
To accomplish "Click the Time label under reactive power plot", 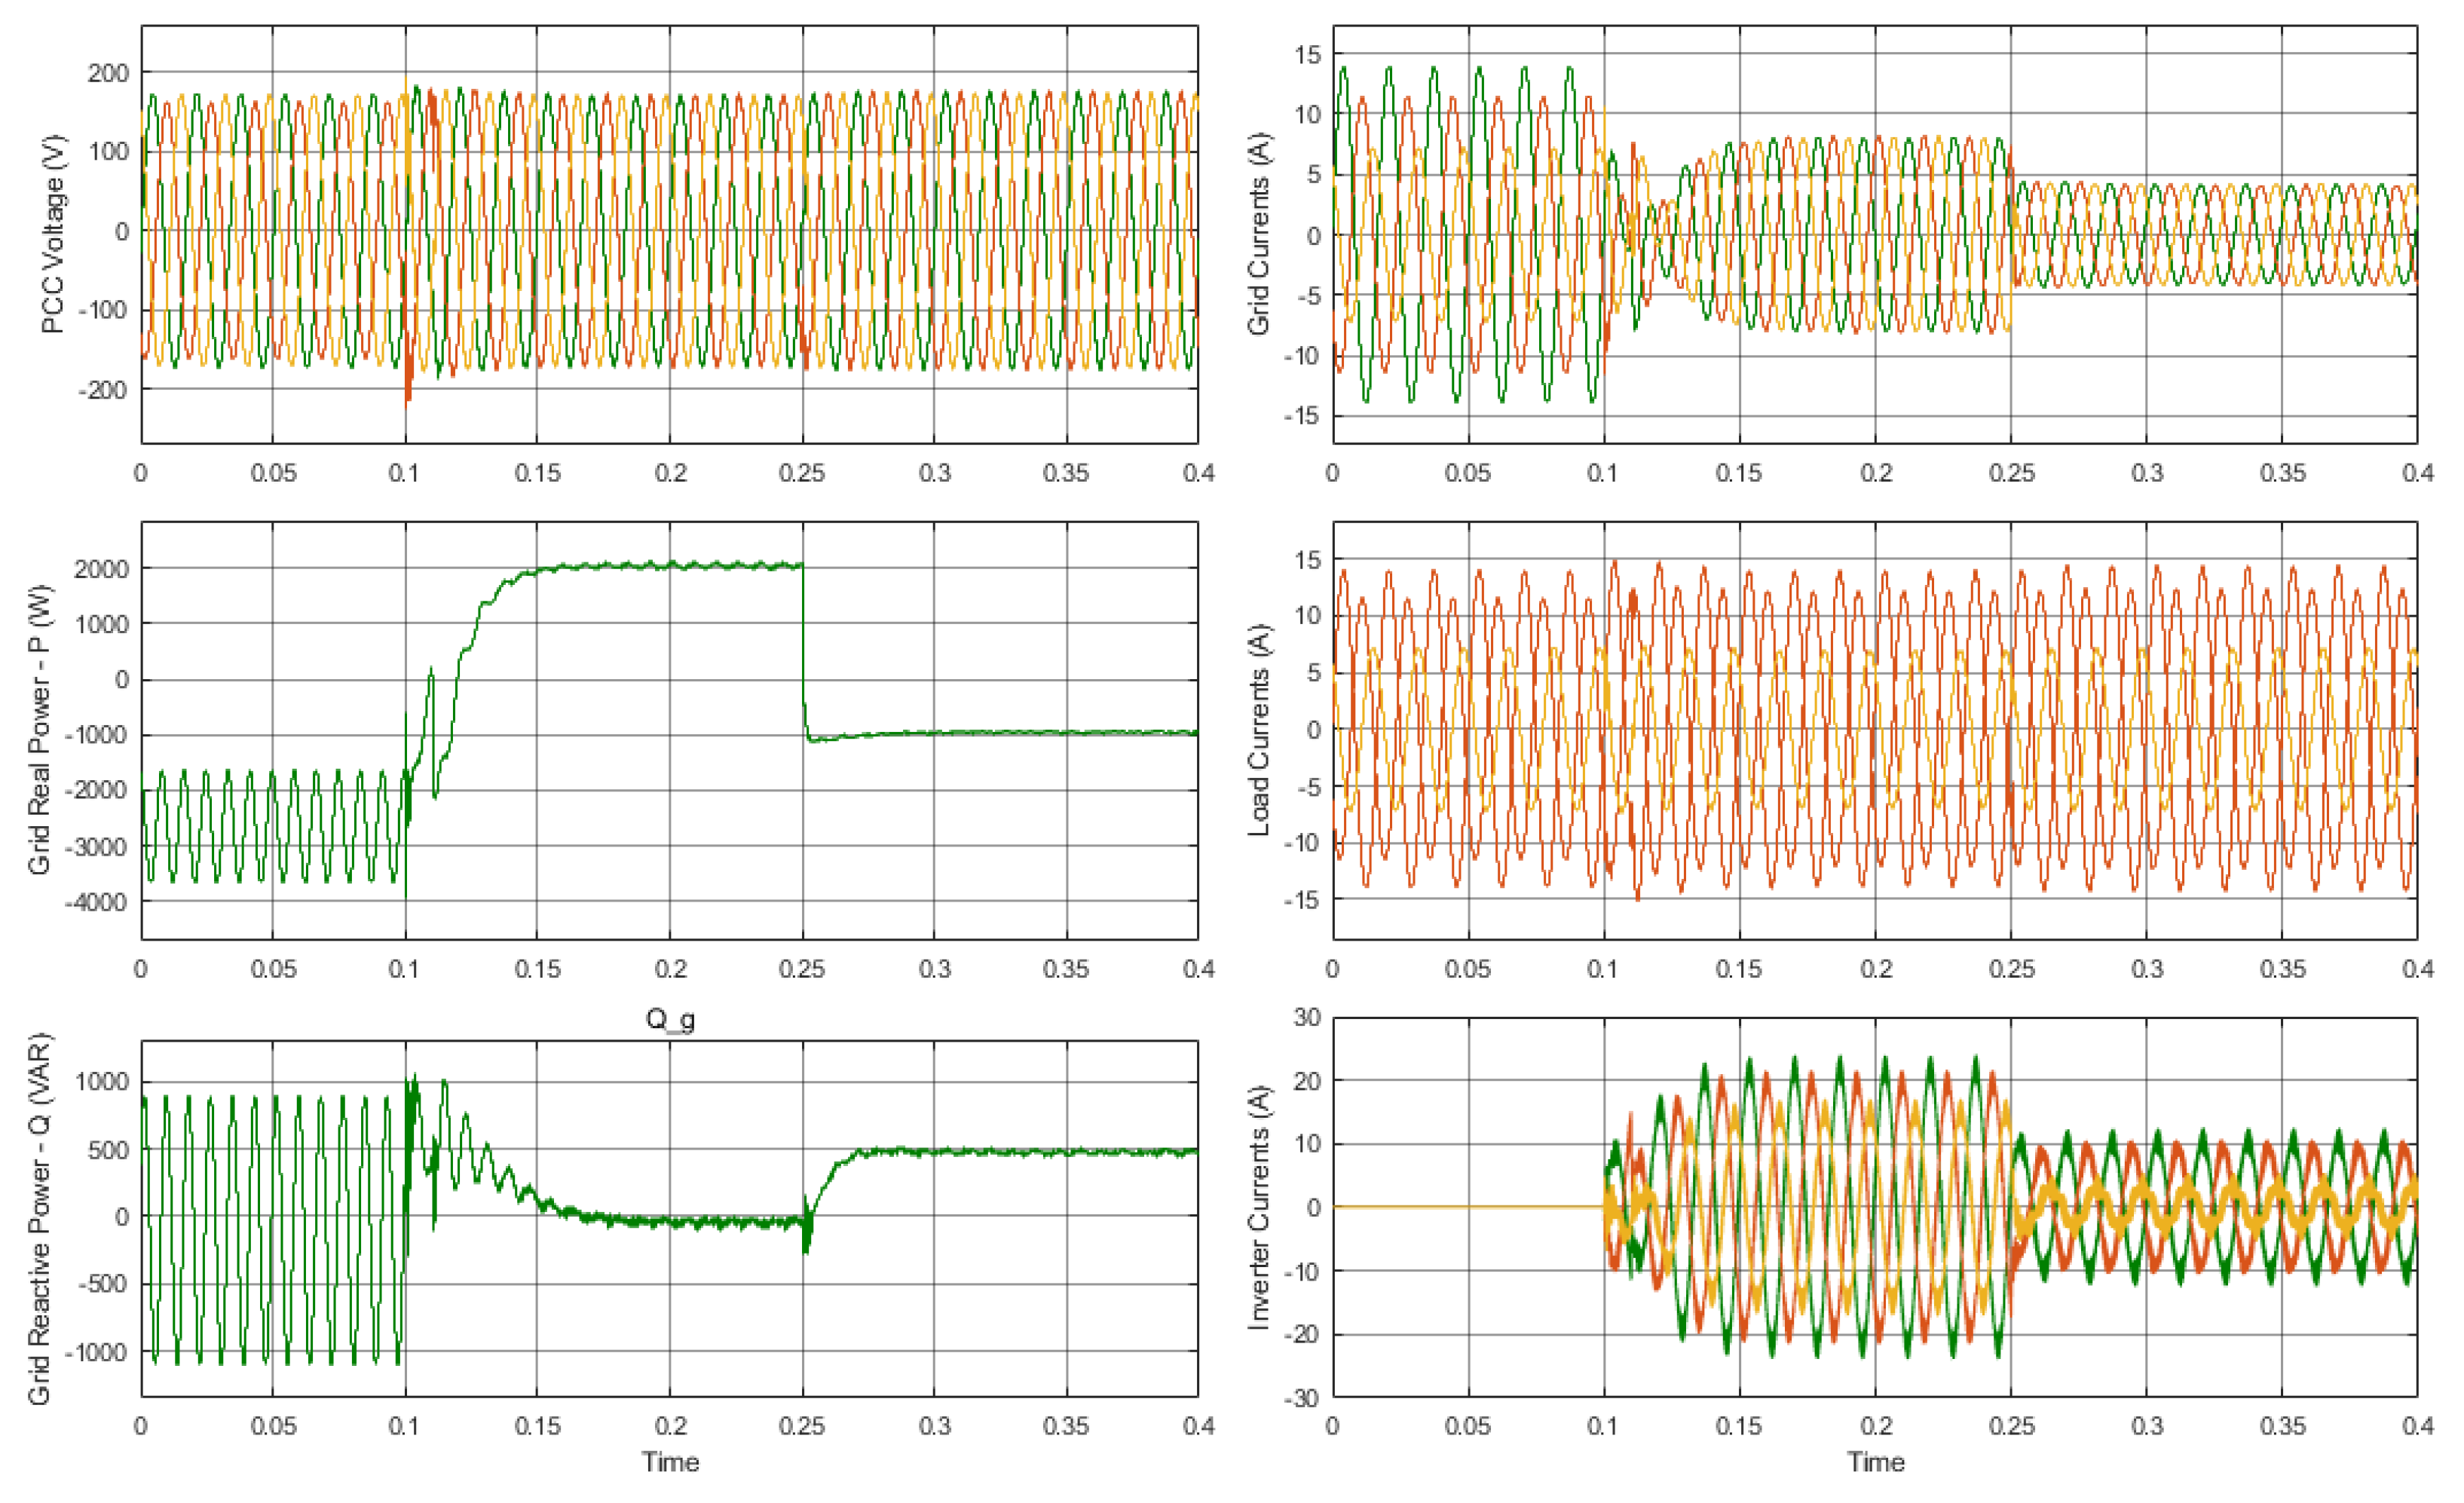I will tap(670, 1462).
